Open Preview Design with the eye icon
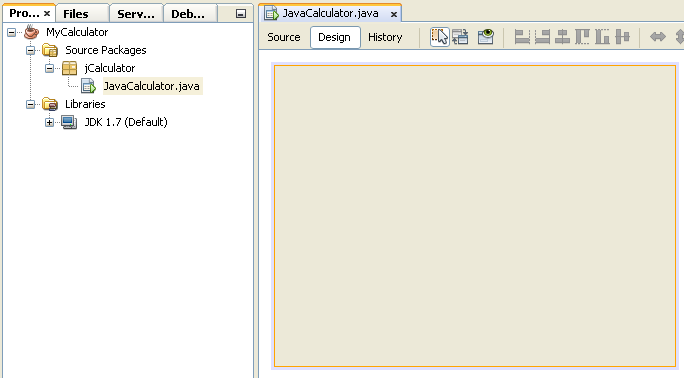Viewport: 684px width, 378px height. 486,37
